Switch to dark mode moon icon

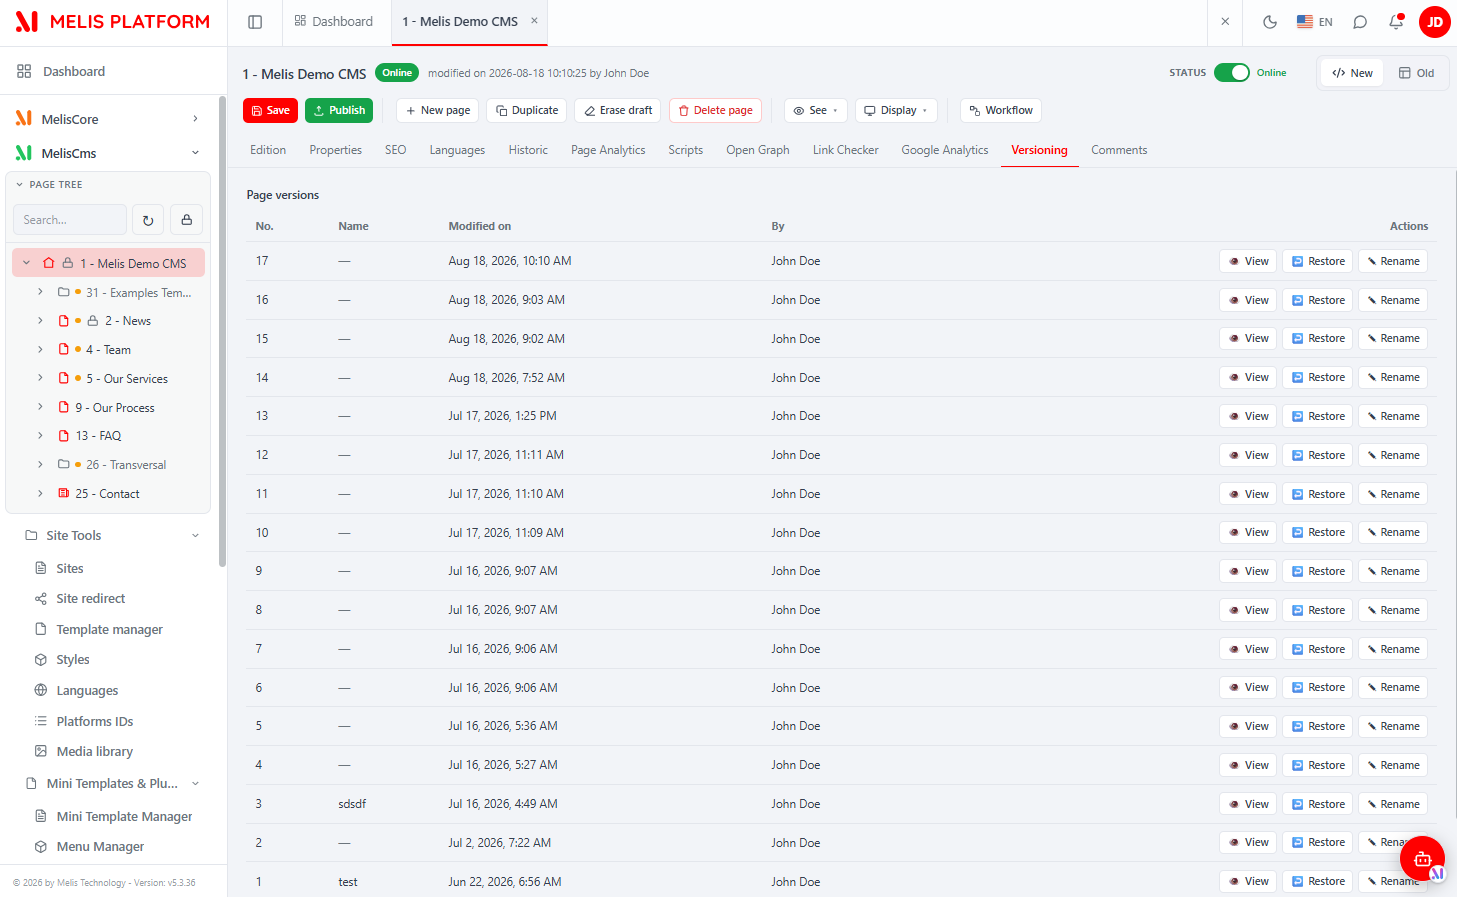tap(1270, 22)
